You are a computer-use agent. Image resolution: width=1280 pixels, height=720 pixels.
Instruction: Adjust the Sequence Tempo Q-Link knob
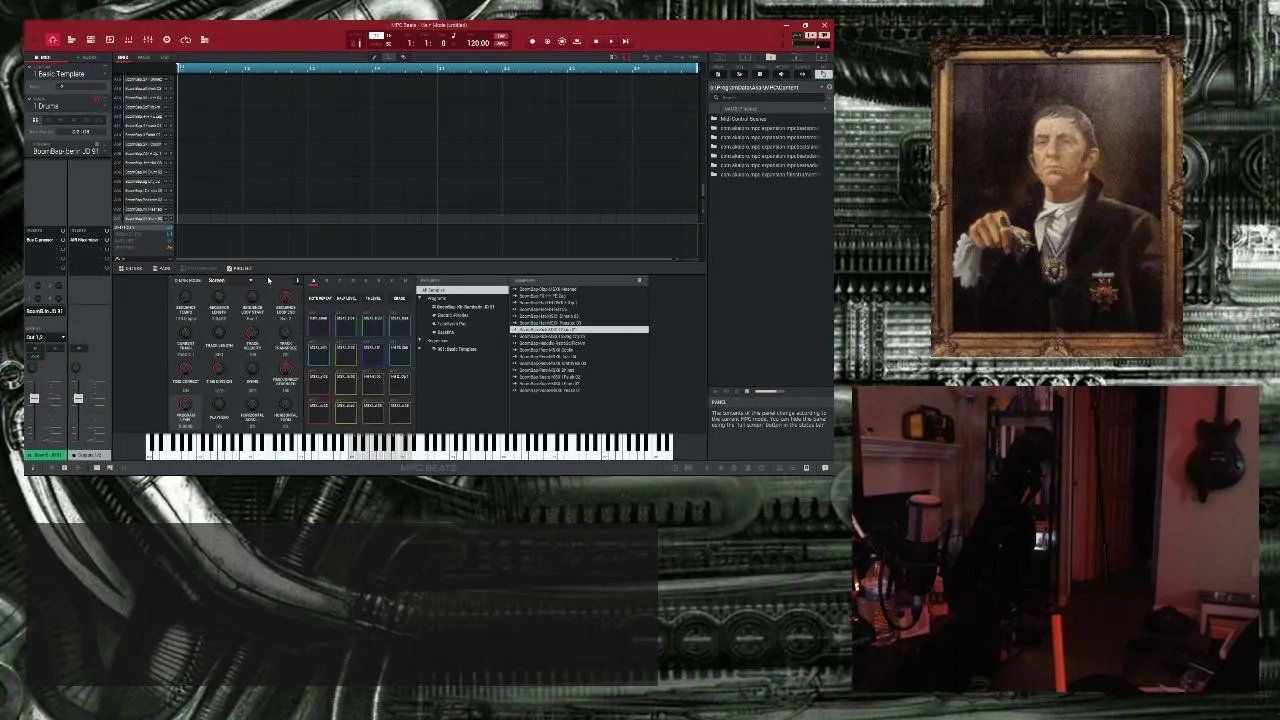click(185, 297)
